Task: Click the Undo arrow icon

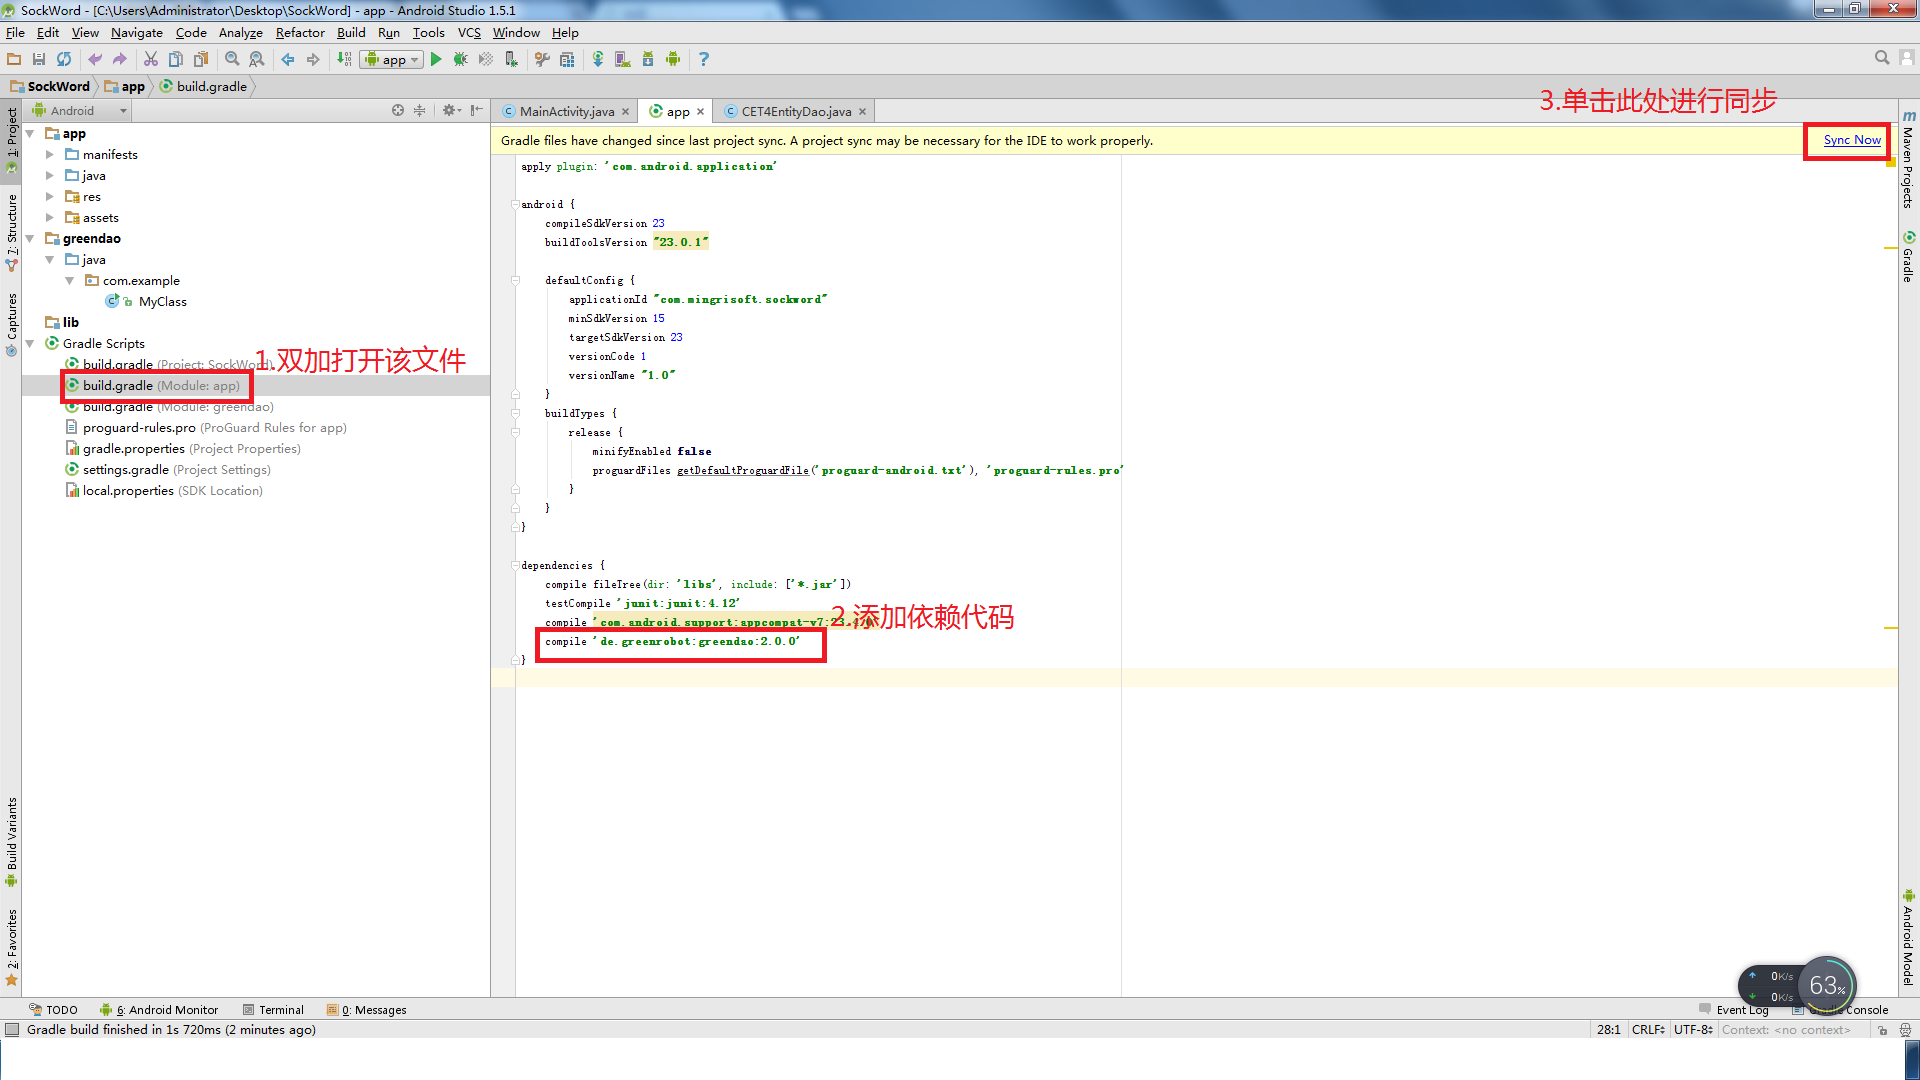Action: tap(95, 59)
